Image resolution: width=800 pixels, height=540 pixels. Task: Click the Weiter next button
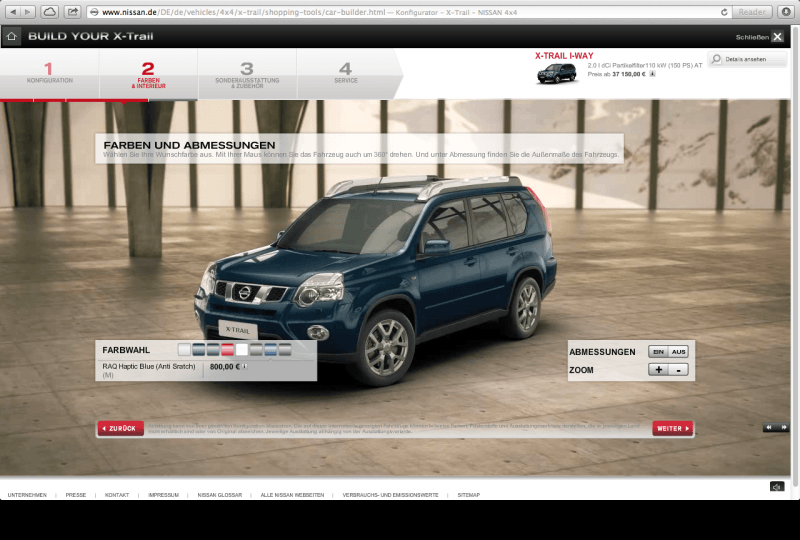[672, 428]
